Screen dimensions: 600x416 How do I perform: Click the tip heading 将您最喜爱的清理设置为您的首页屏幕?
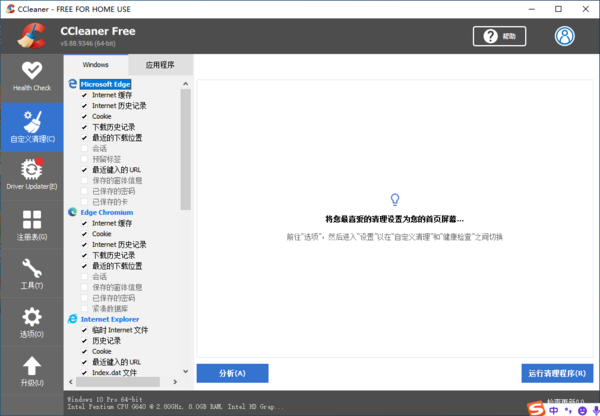click(x=394, y=220)
